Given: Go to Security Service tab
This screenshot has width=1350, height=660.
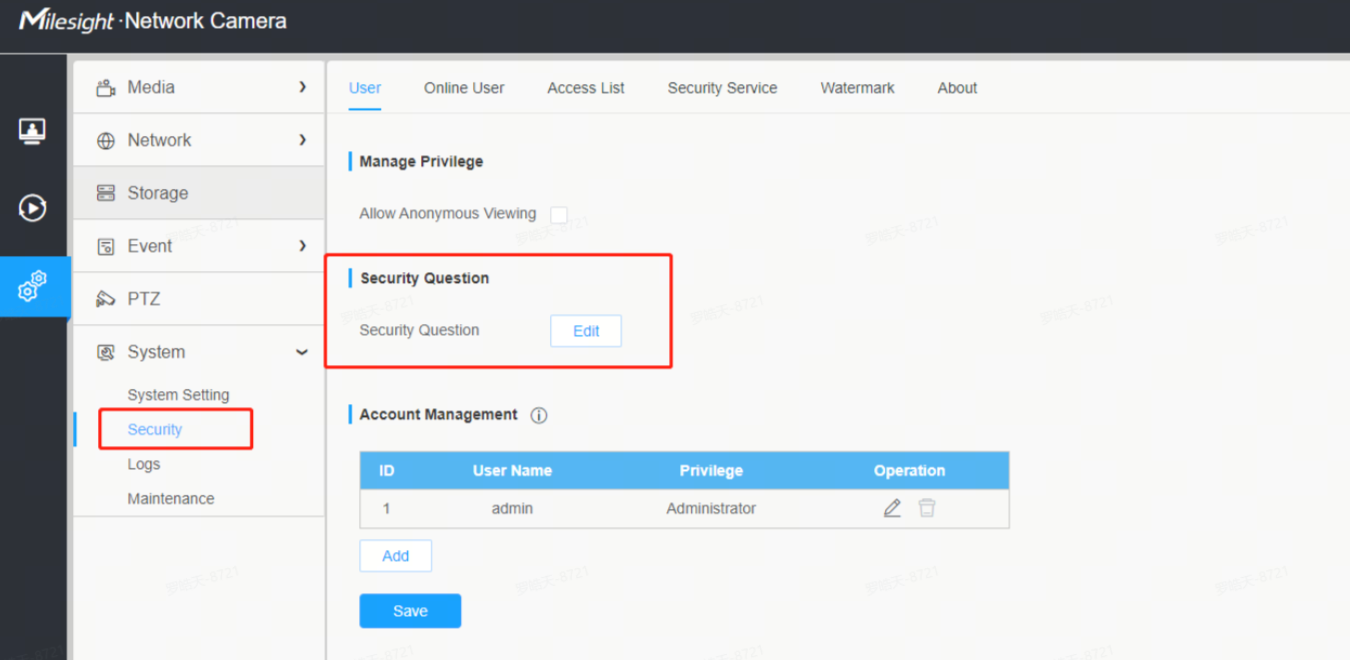Looking at the screenshot, I should click(722, 88).
